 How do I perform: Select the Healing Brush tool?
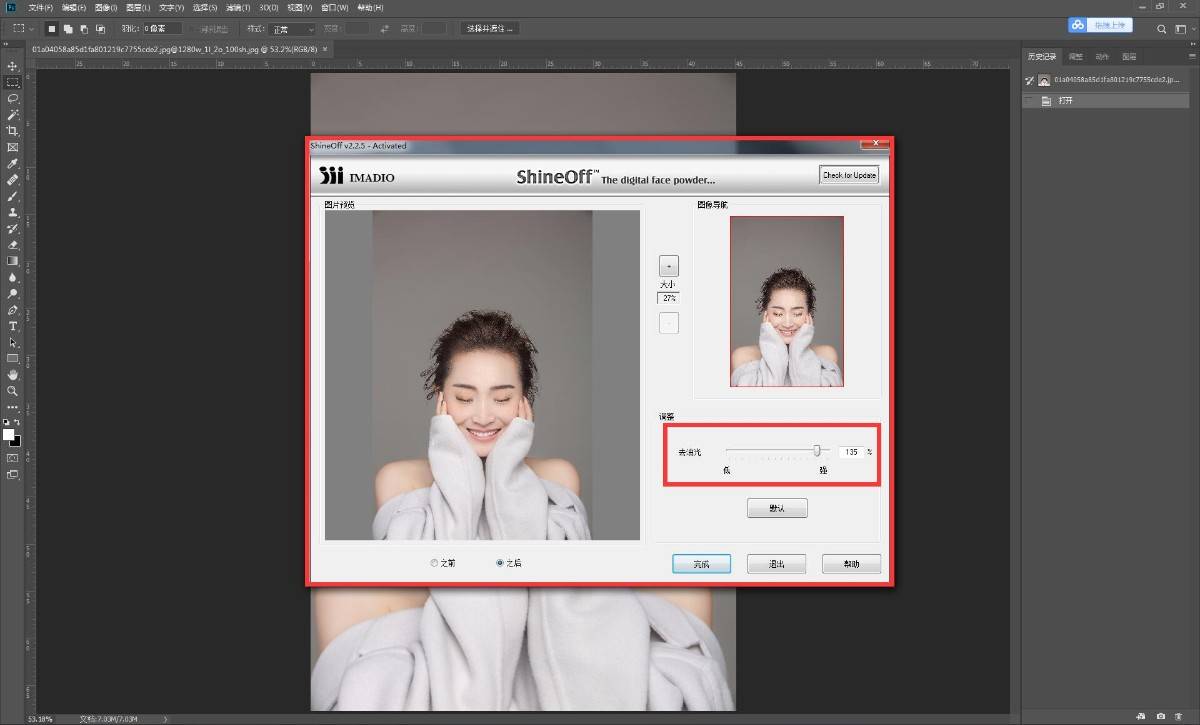13,180
